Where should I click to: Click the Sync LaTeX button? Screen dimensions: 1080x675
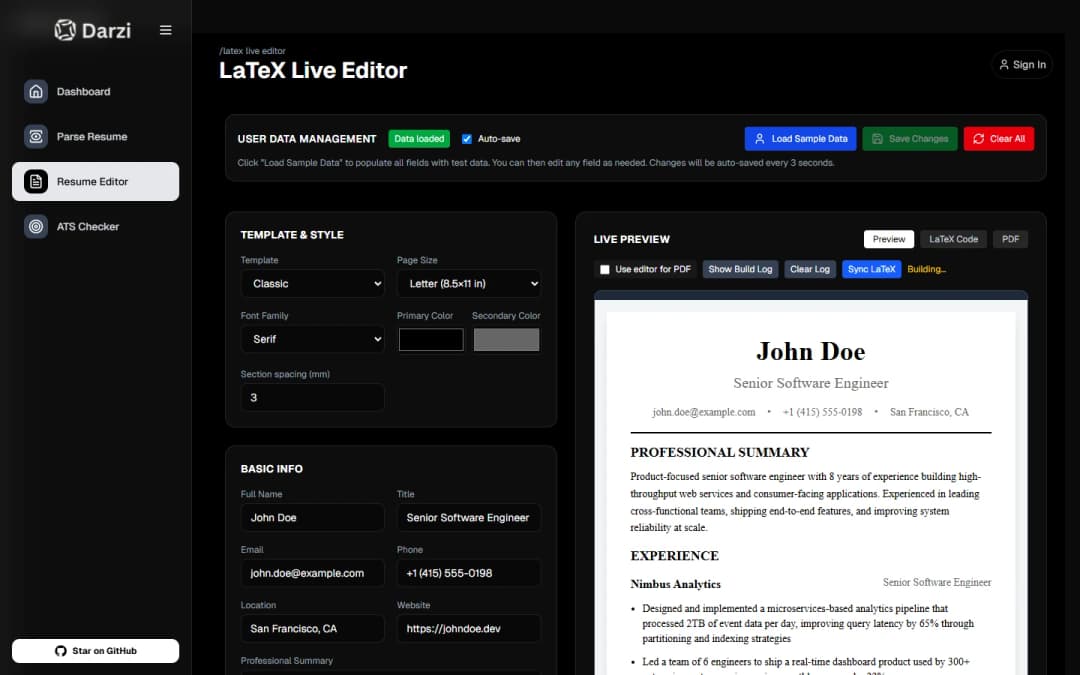click(x=871, y=269)
